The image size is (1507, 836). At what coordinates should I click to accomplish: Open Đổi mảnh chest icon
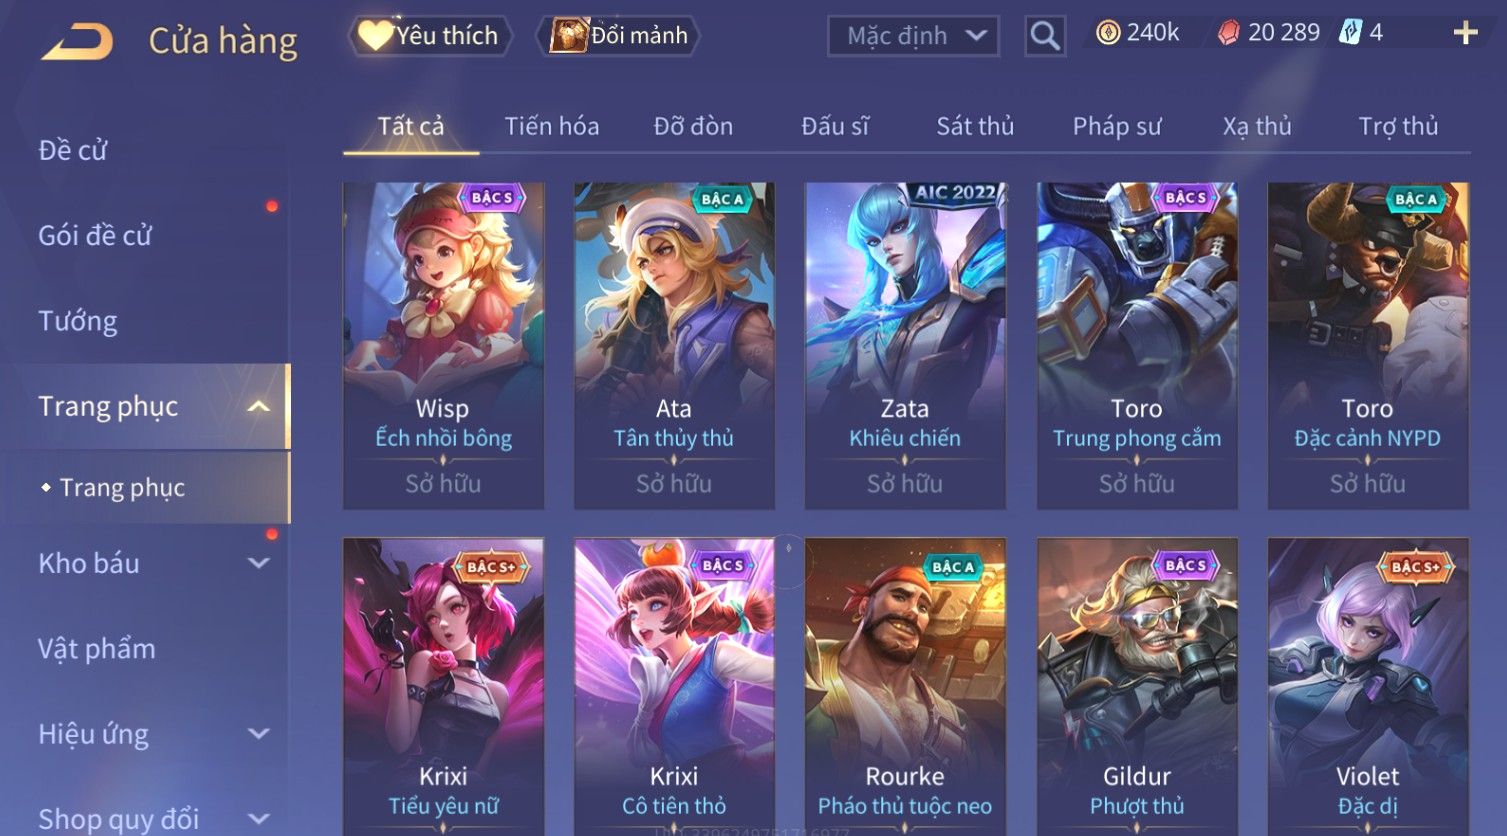pos(569,35)
